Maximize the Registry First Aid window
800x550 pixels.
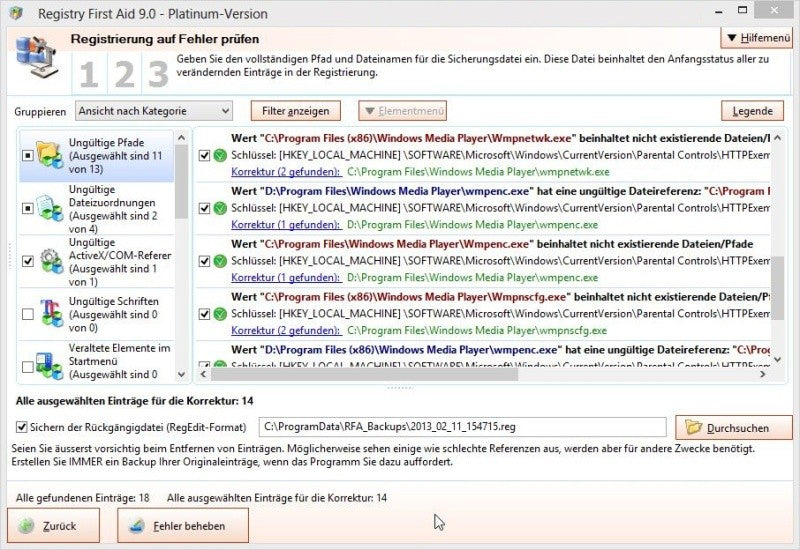743,10
